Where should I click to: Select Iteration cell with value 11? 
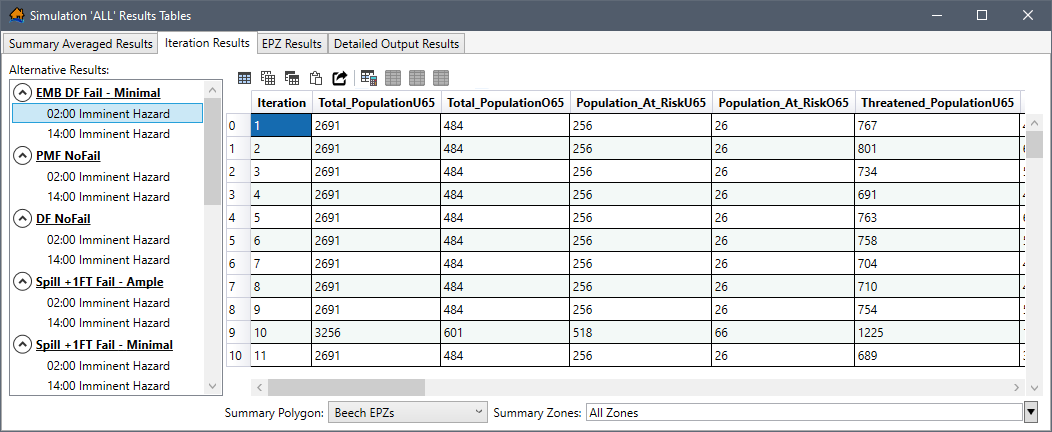coord(281,356)
